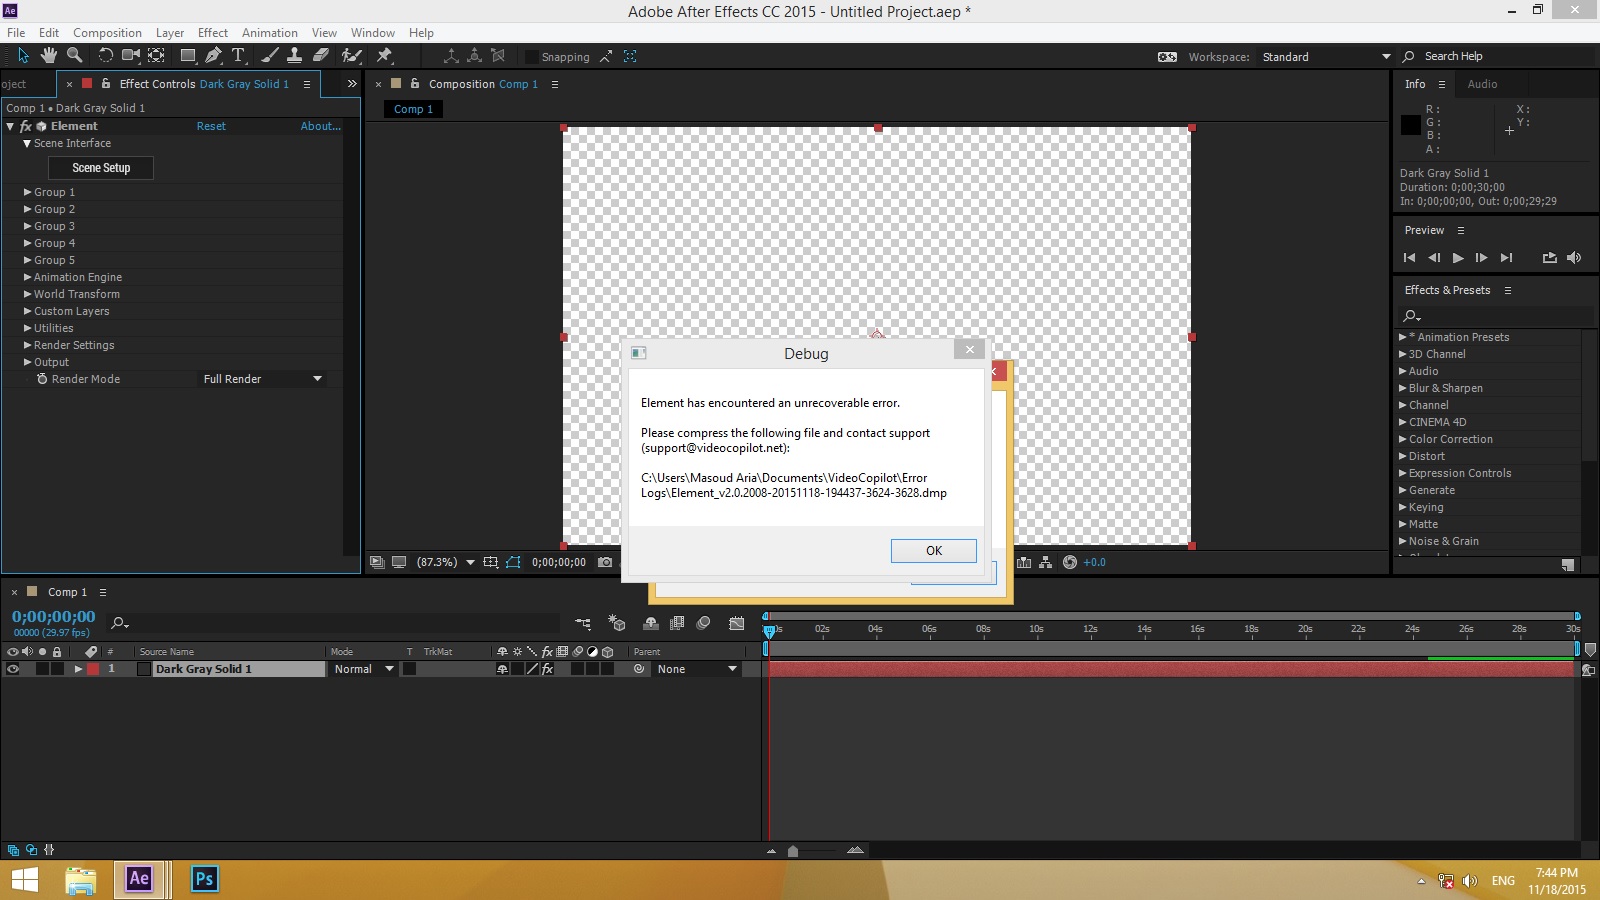Select the Selection arrow tool
The height and width of the screenshot is (900, 1600).
tap(23, 56)
